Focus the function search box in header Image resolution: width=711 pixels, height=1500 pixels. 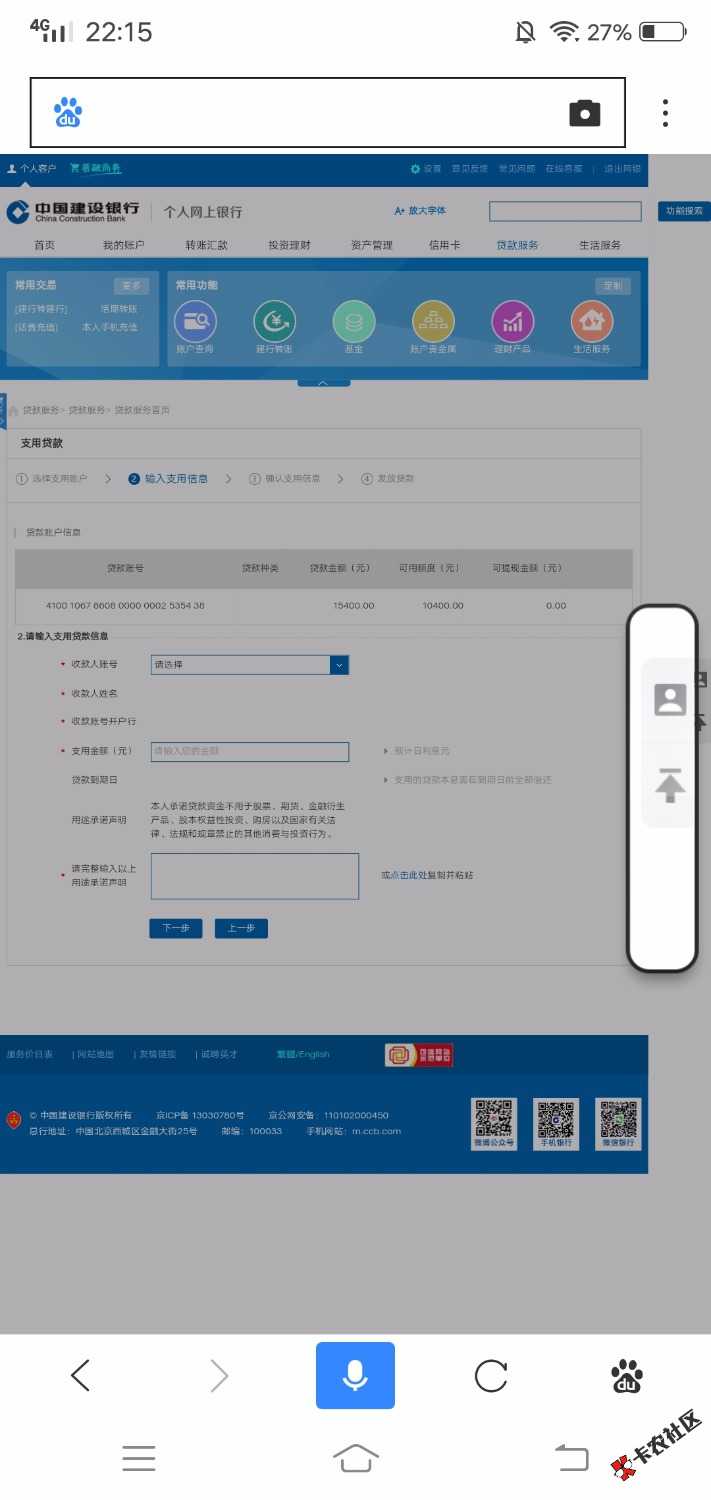(x=565, y=211)
